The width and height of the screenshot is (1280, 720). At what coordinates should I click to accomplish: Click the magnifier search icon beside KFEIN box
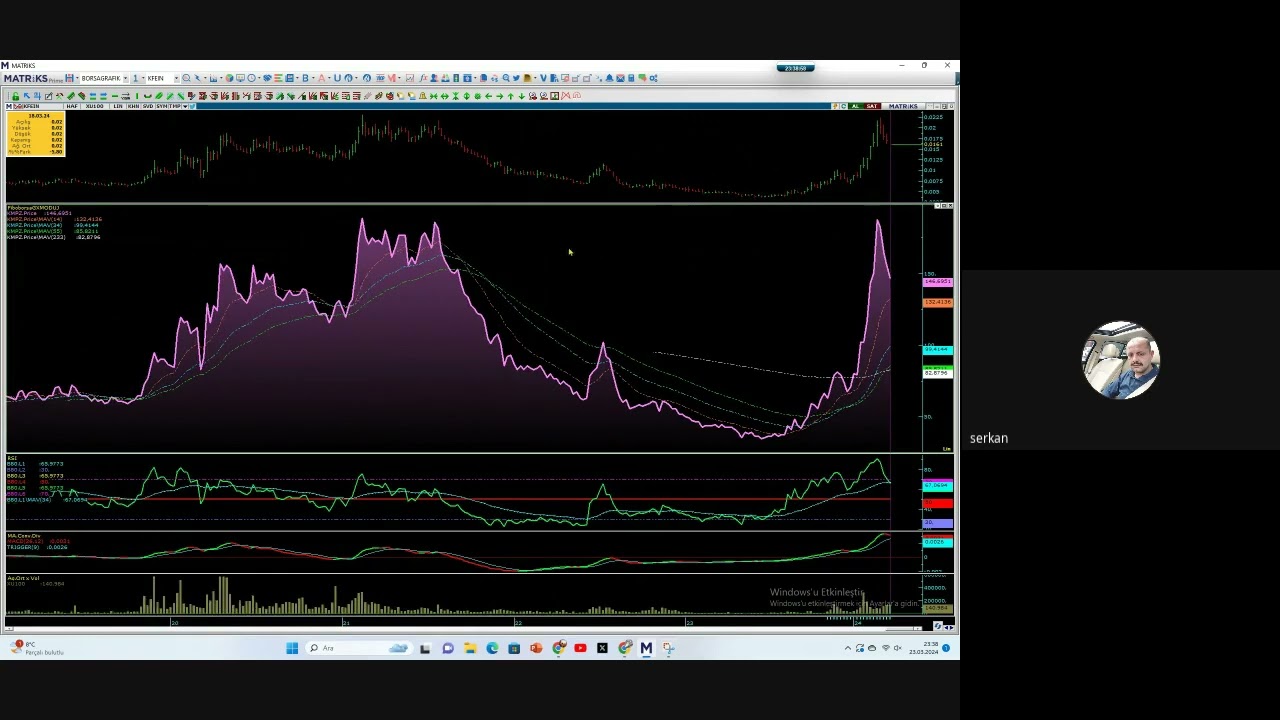[186, 78]
